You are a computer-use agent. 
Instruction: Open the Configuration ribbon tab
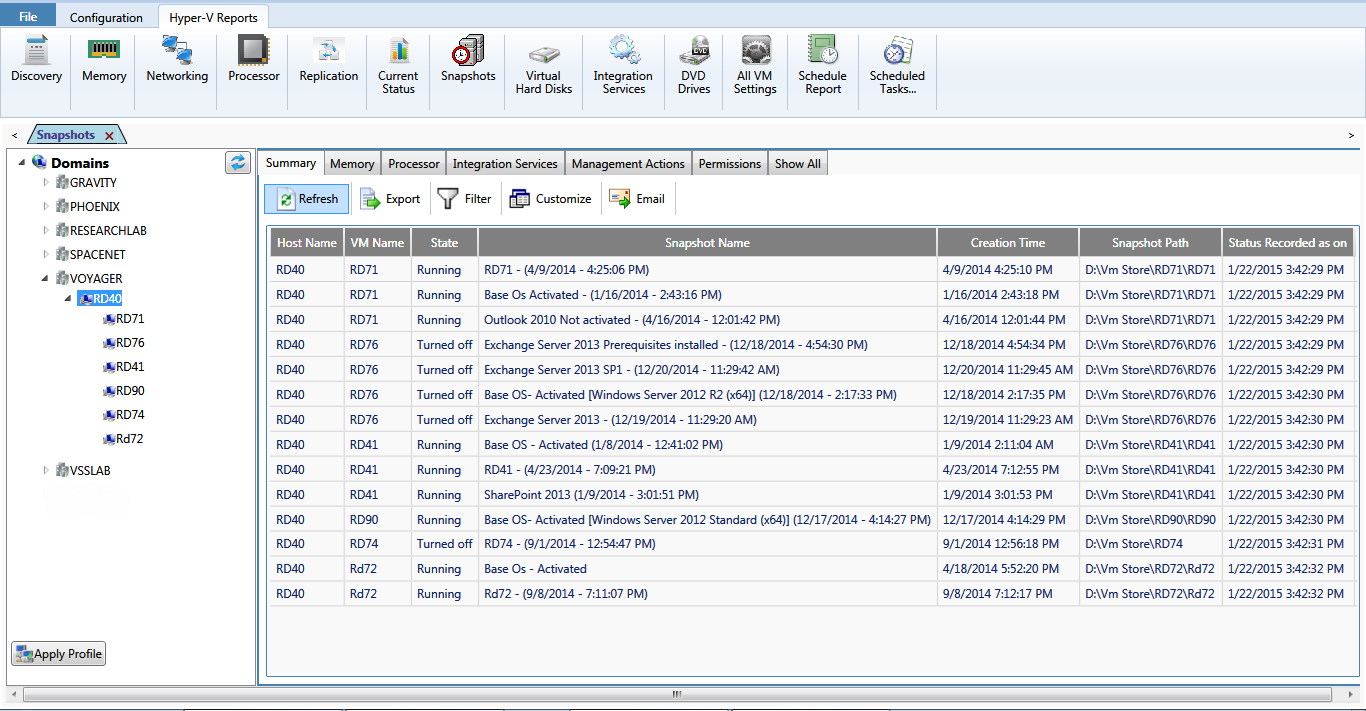(x=106, y=17)
